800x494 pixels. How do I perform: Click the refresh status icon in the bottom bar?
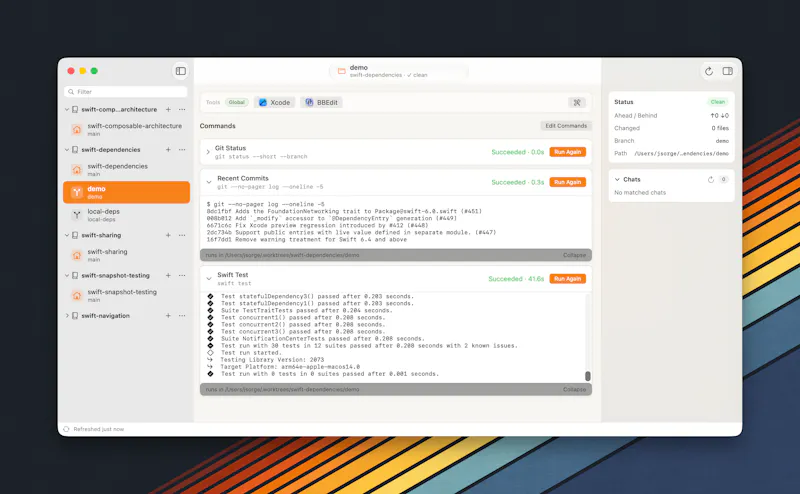point(66,429)
